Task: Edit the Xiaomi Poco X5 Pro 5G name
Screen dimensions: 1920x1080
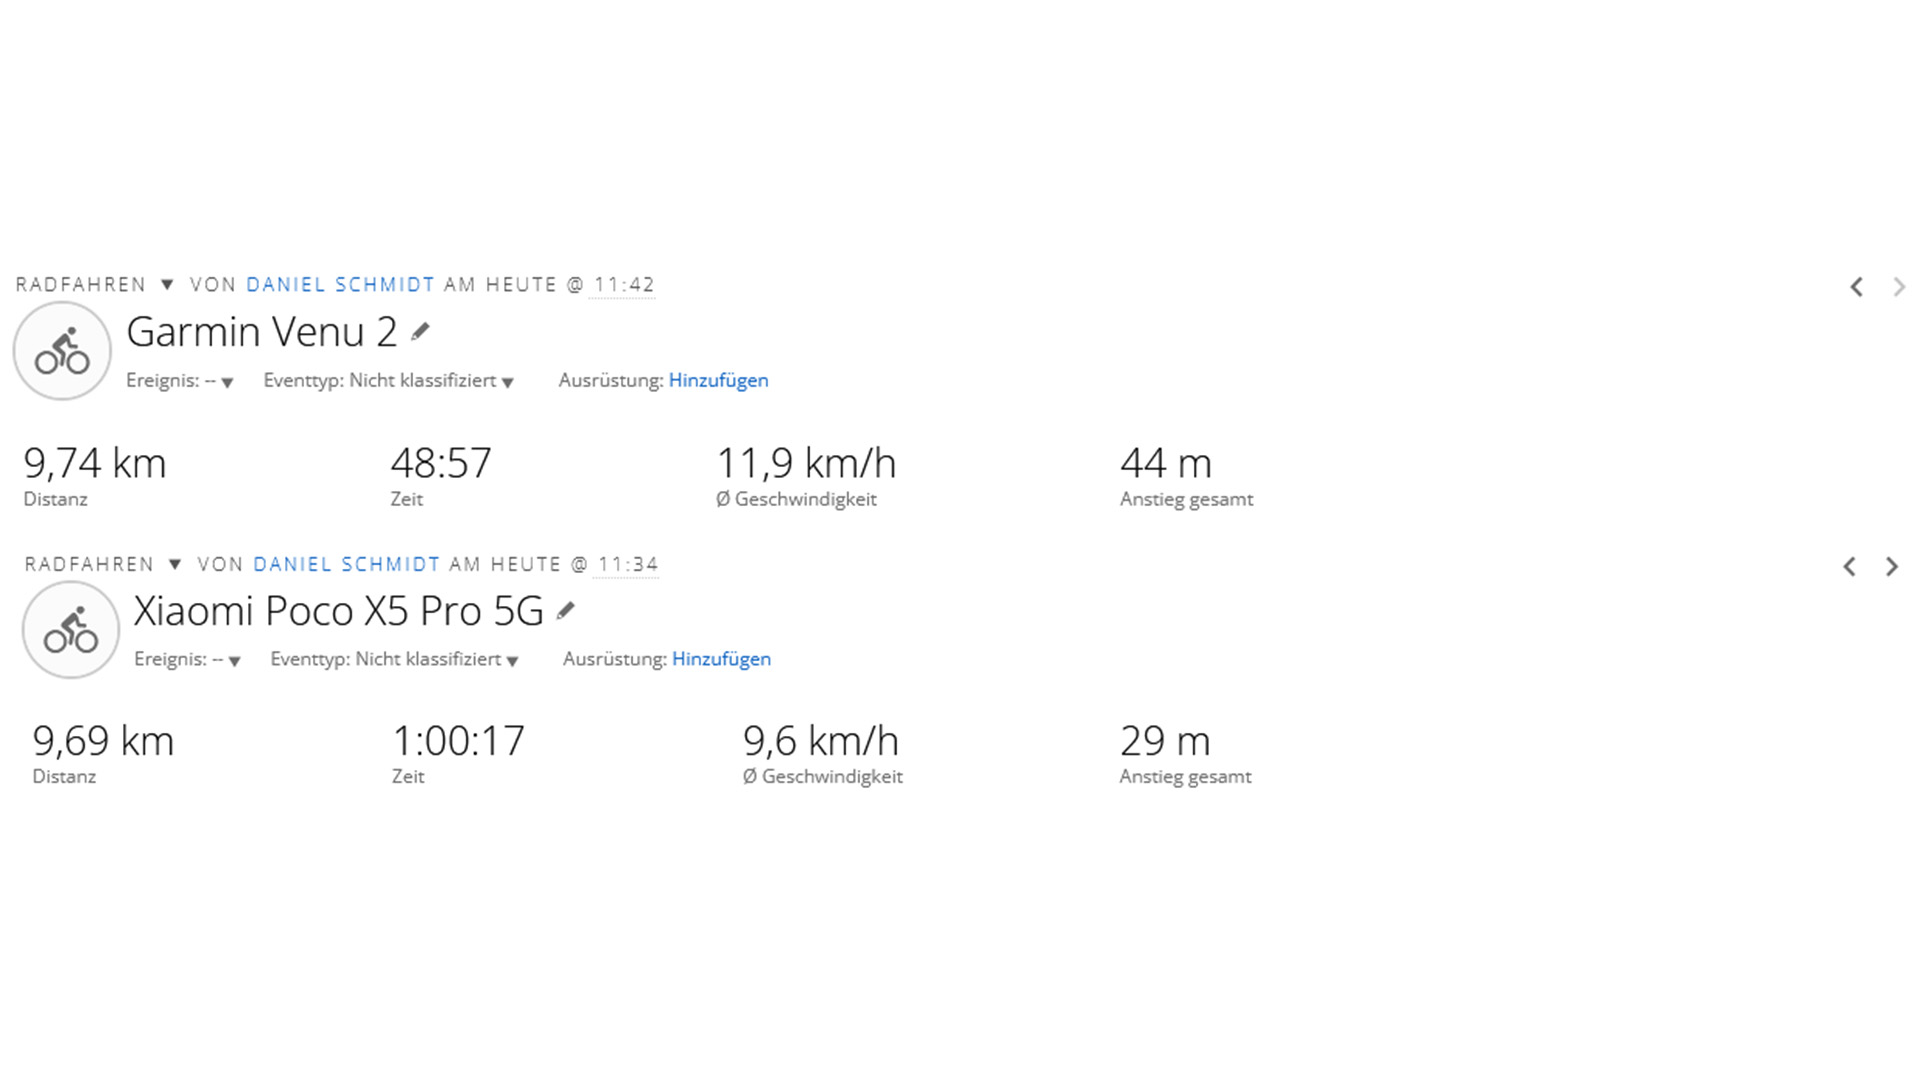Action: (566, 610)
